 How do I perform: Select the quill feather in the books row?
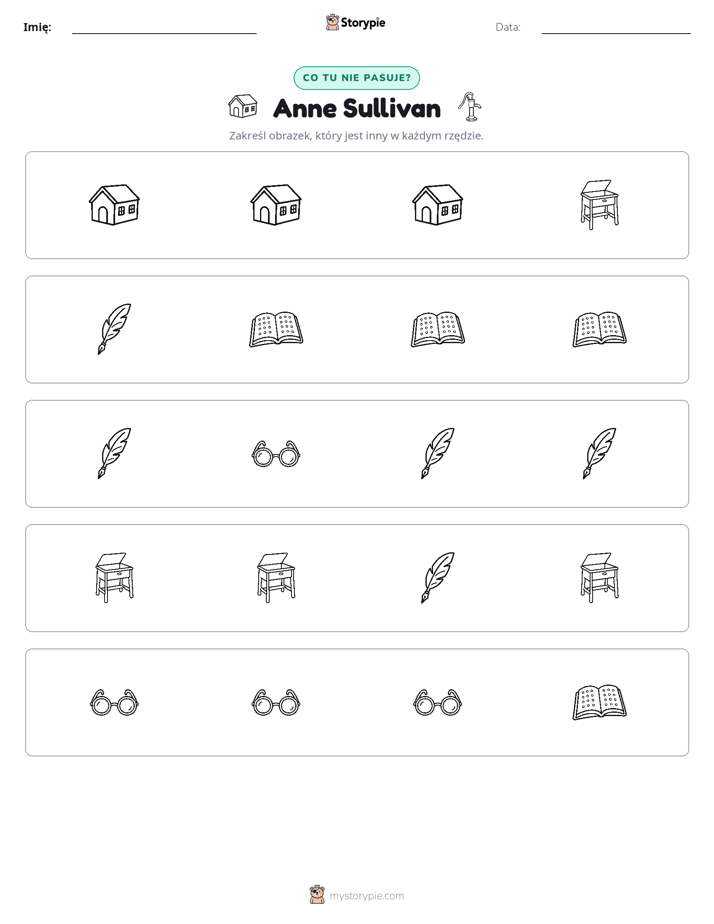point(114,329)
